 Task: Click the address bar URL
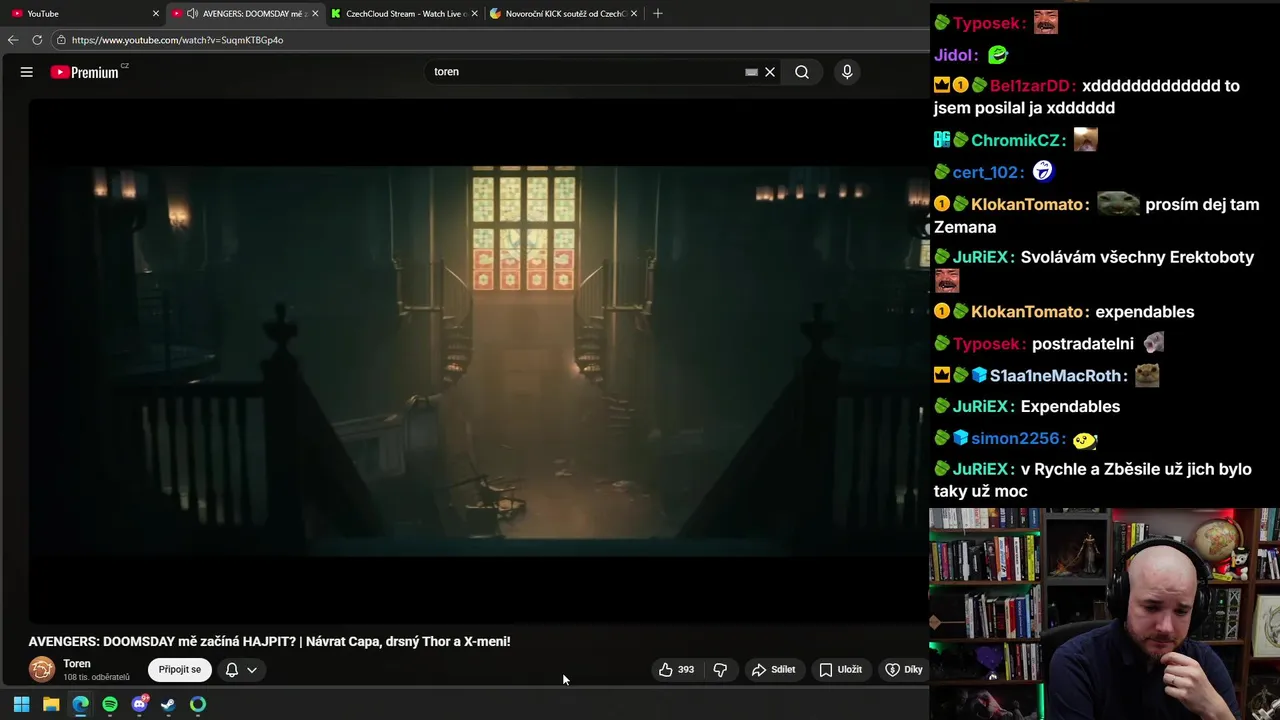pyautogui.click(x=177, y=40)
